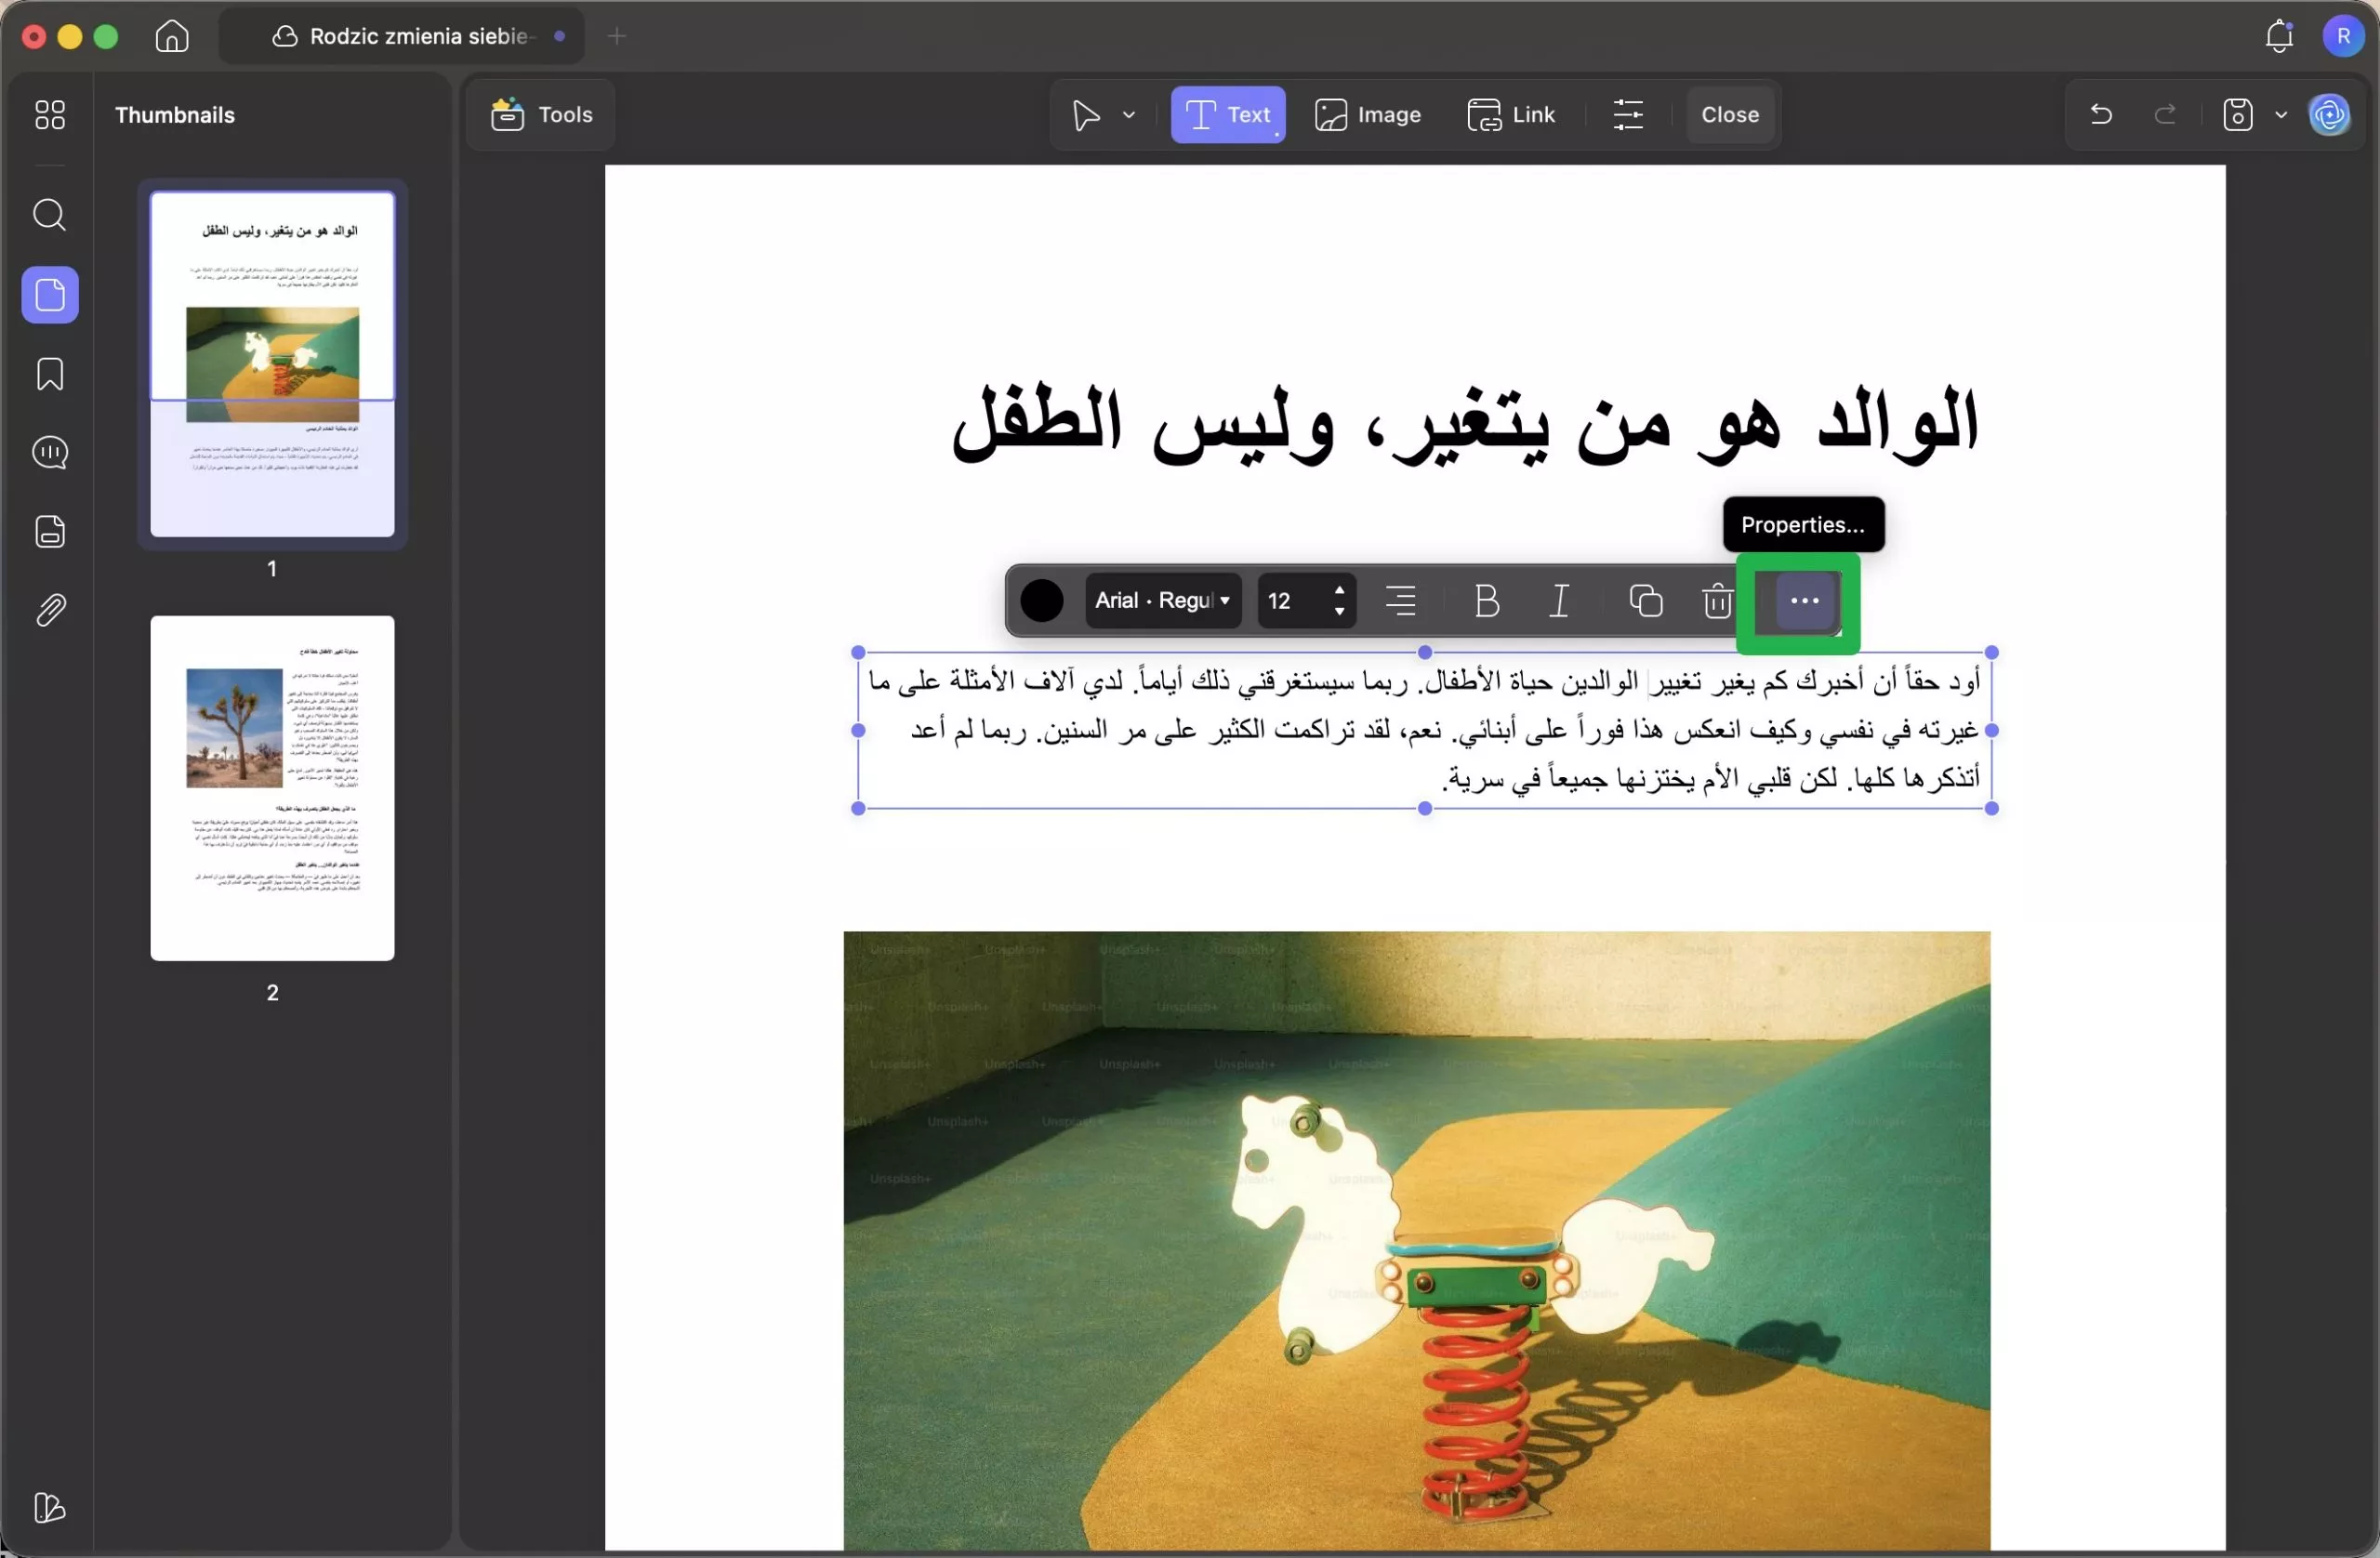
Task: Open the Annotations comments panel
Action: tap(49, 453)
